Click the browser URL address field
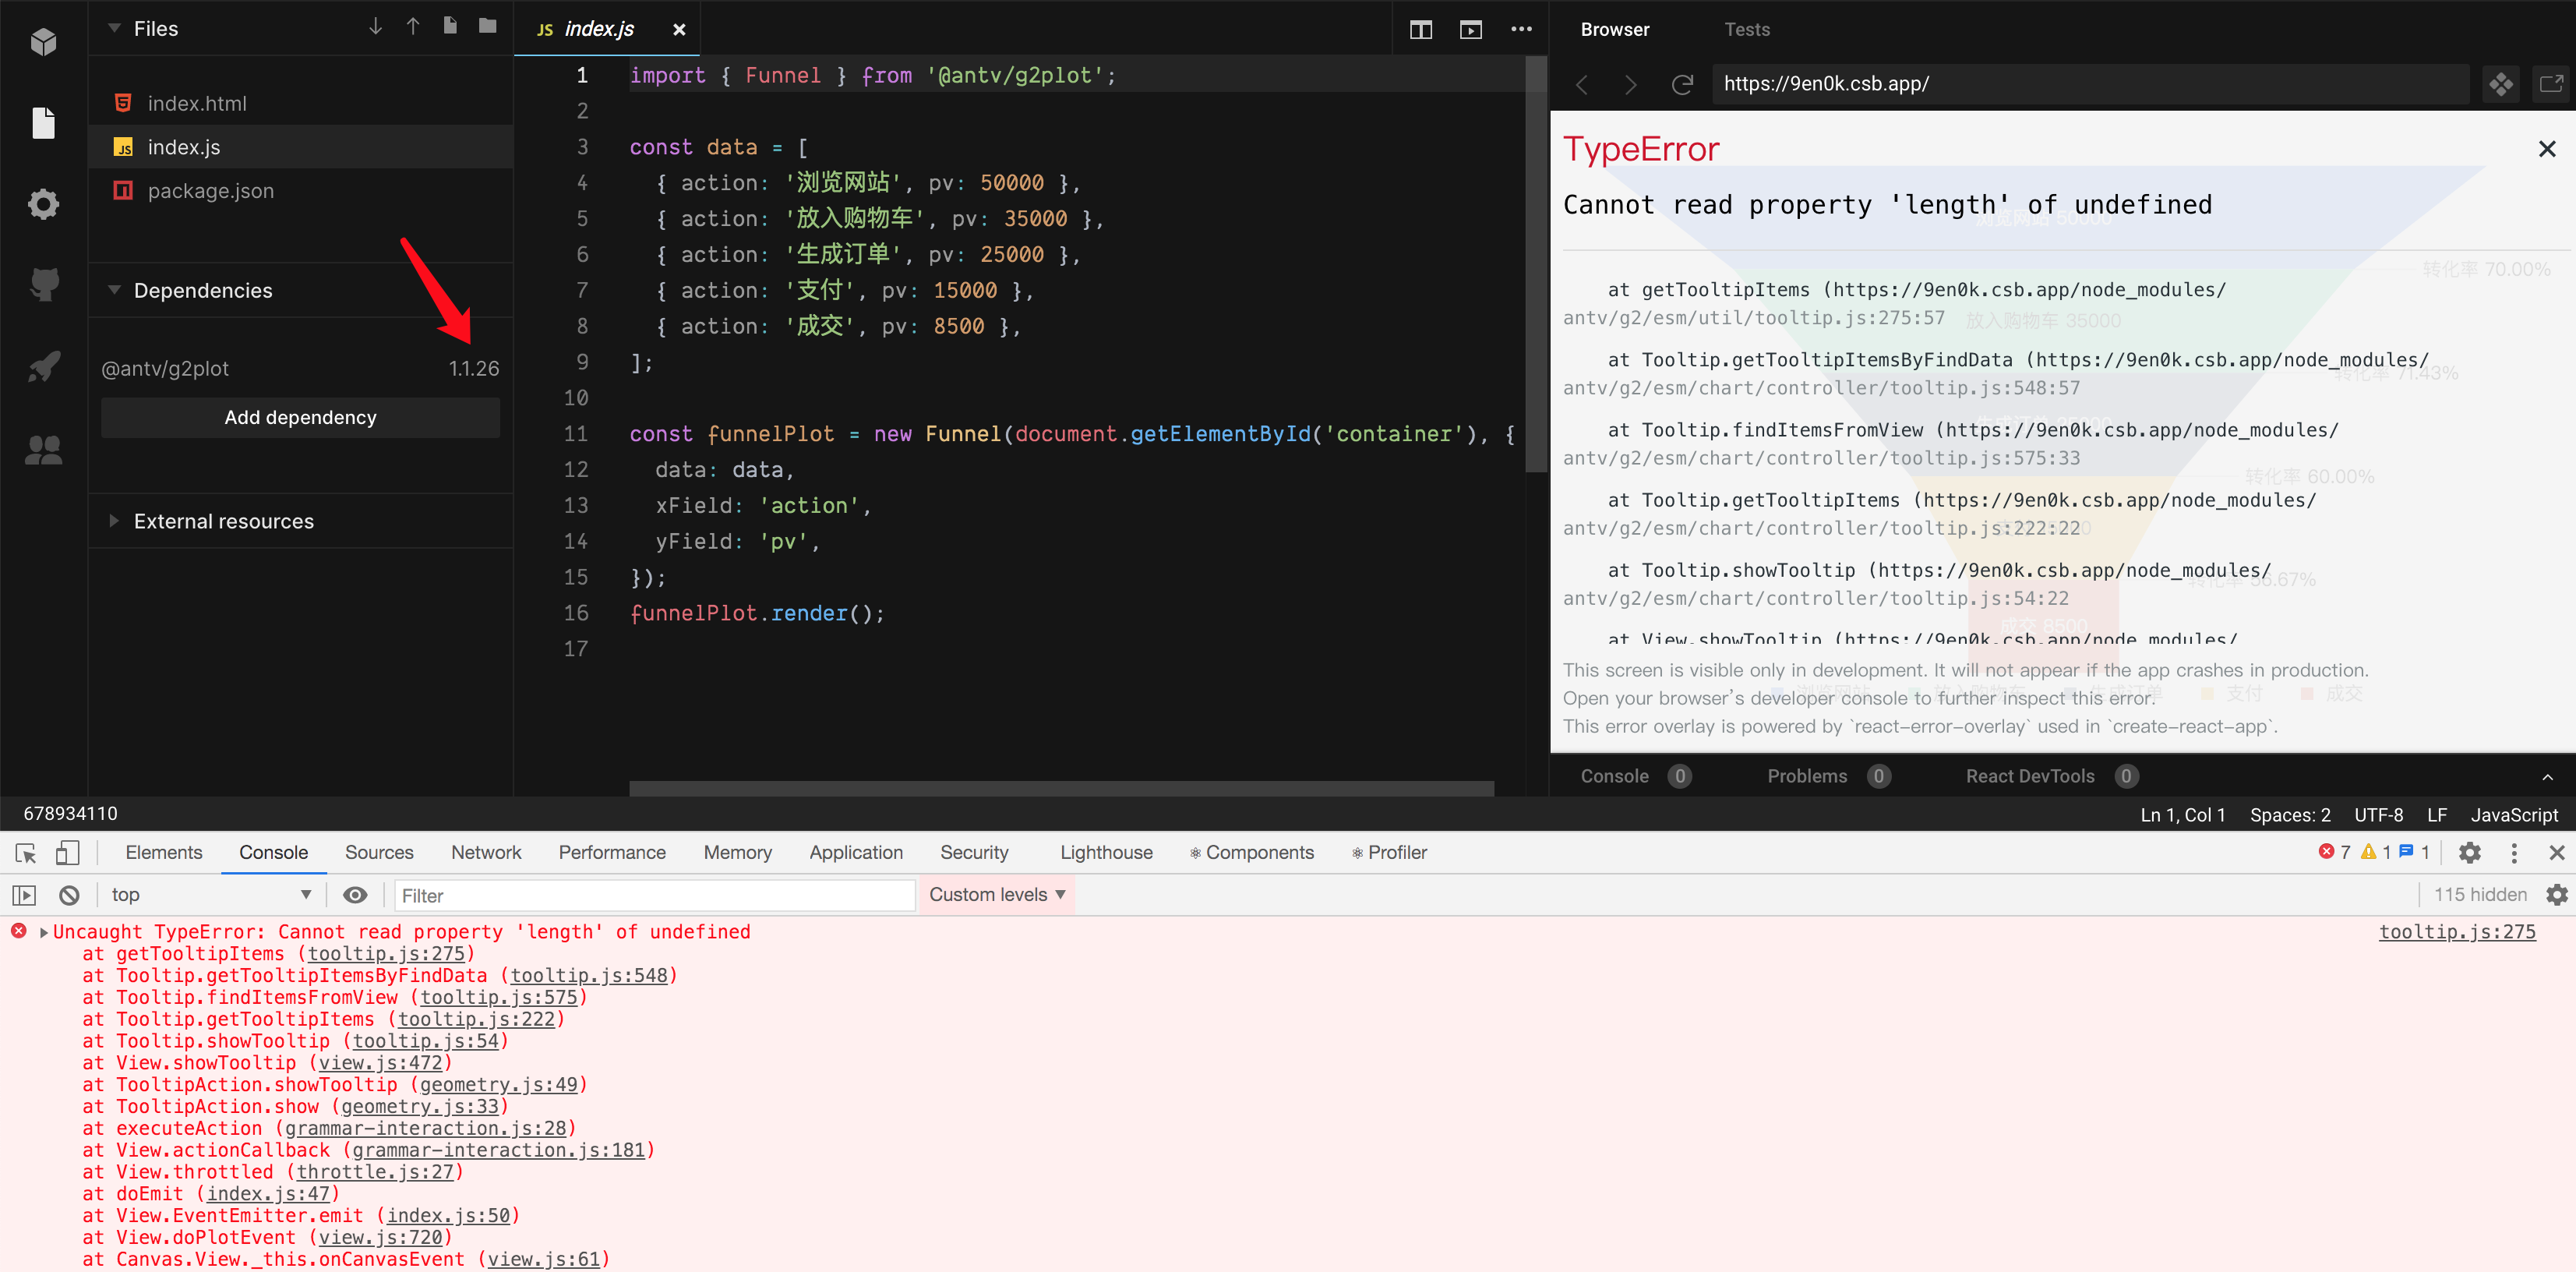2576x1272 pixels. 2090,84
